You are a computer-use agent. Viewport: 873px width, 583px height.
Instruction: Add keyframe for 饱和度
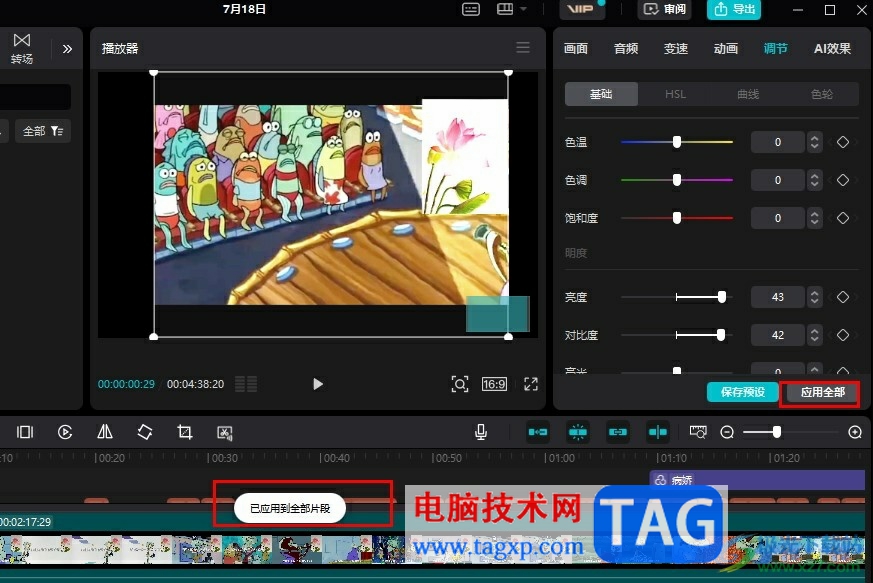coord(843,218)
